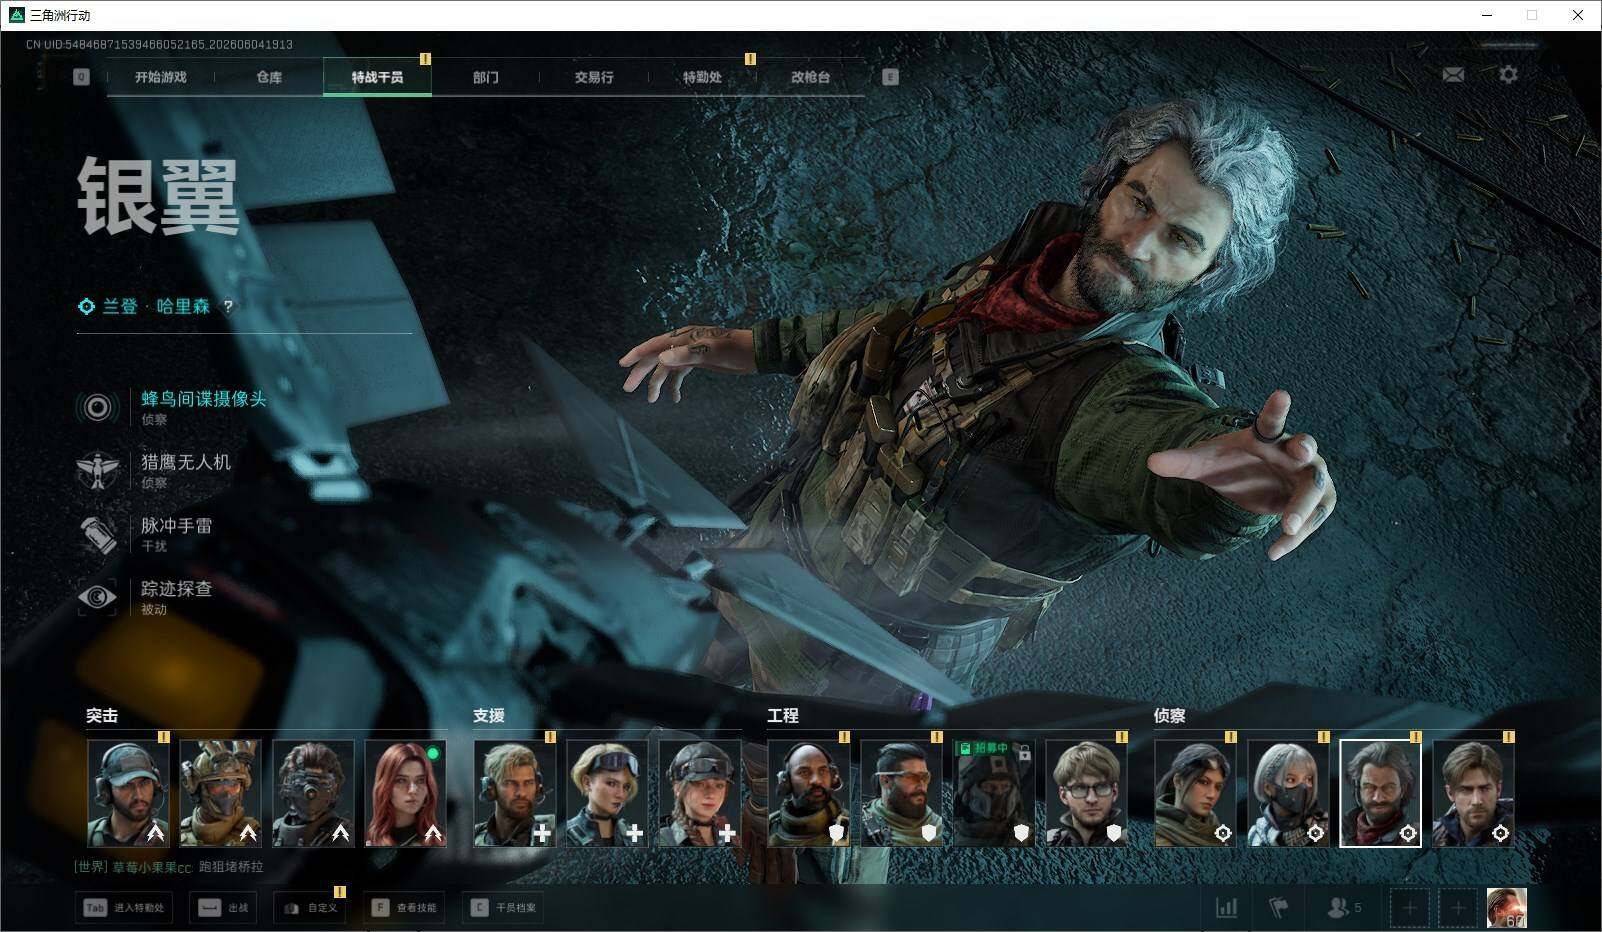Open the bar chart statistics icon

1226,908
